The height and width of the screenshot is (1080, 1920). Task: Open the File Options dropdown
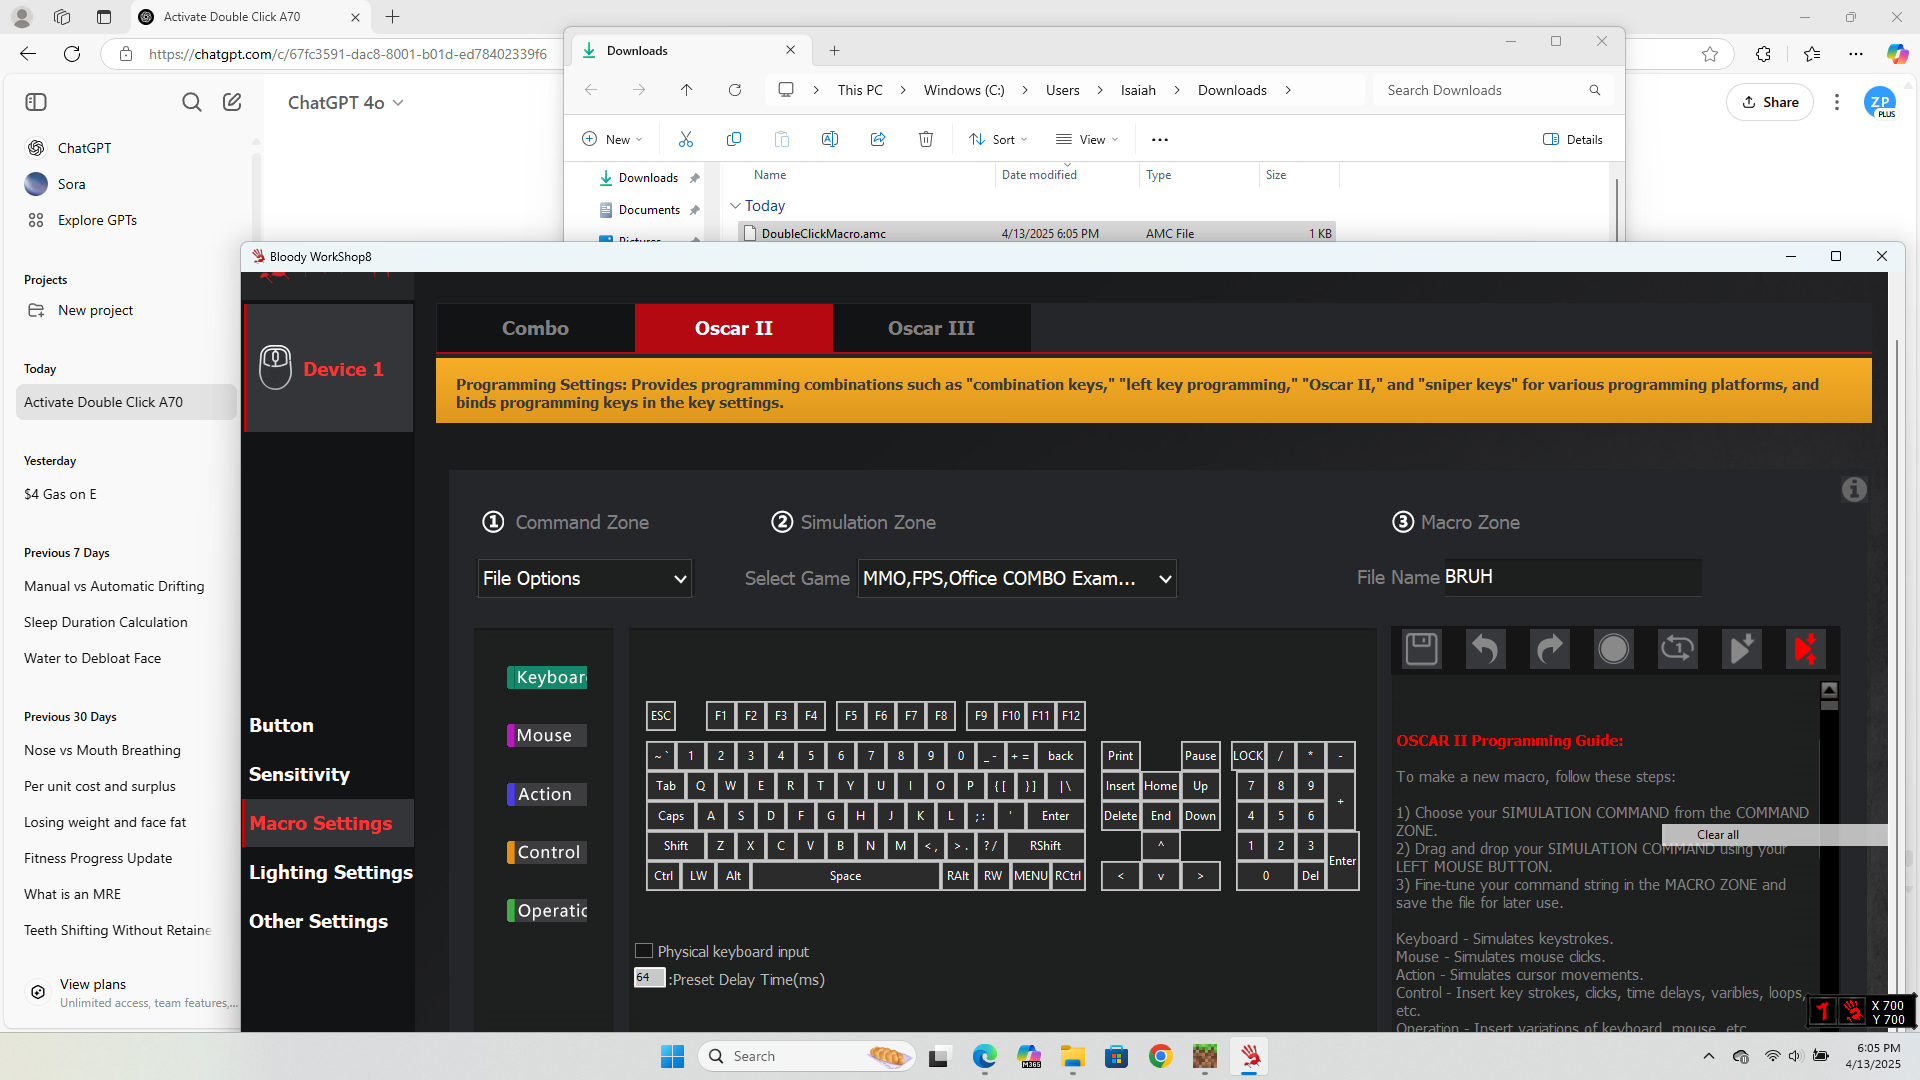pyautogui.click(x=584, y=578)
